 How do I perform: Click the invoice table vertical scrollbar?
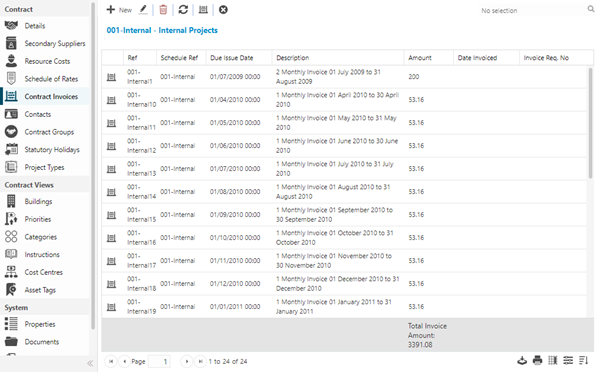point(590,123)
